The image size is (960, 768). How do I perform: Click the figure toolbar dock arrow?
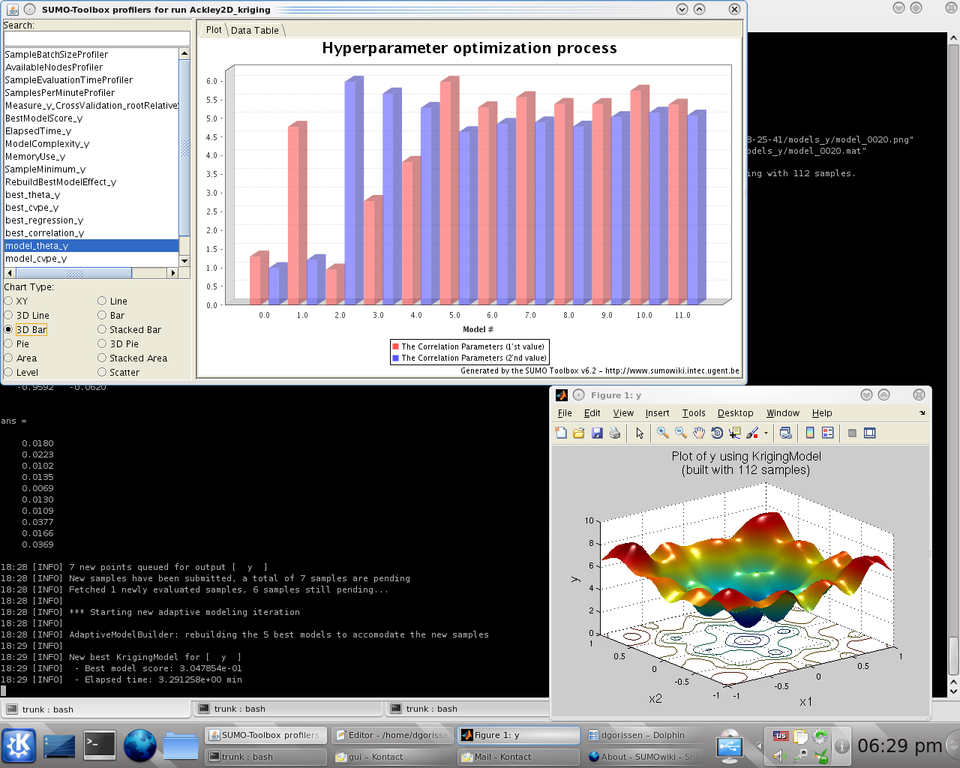pos(922,413)
